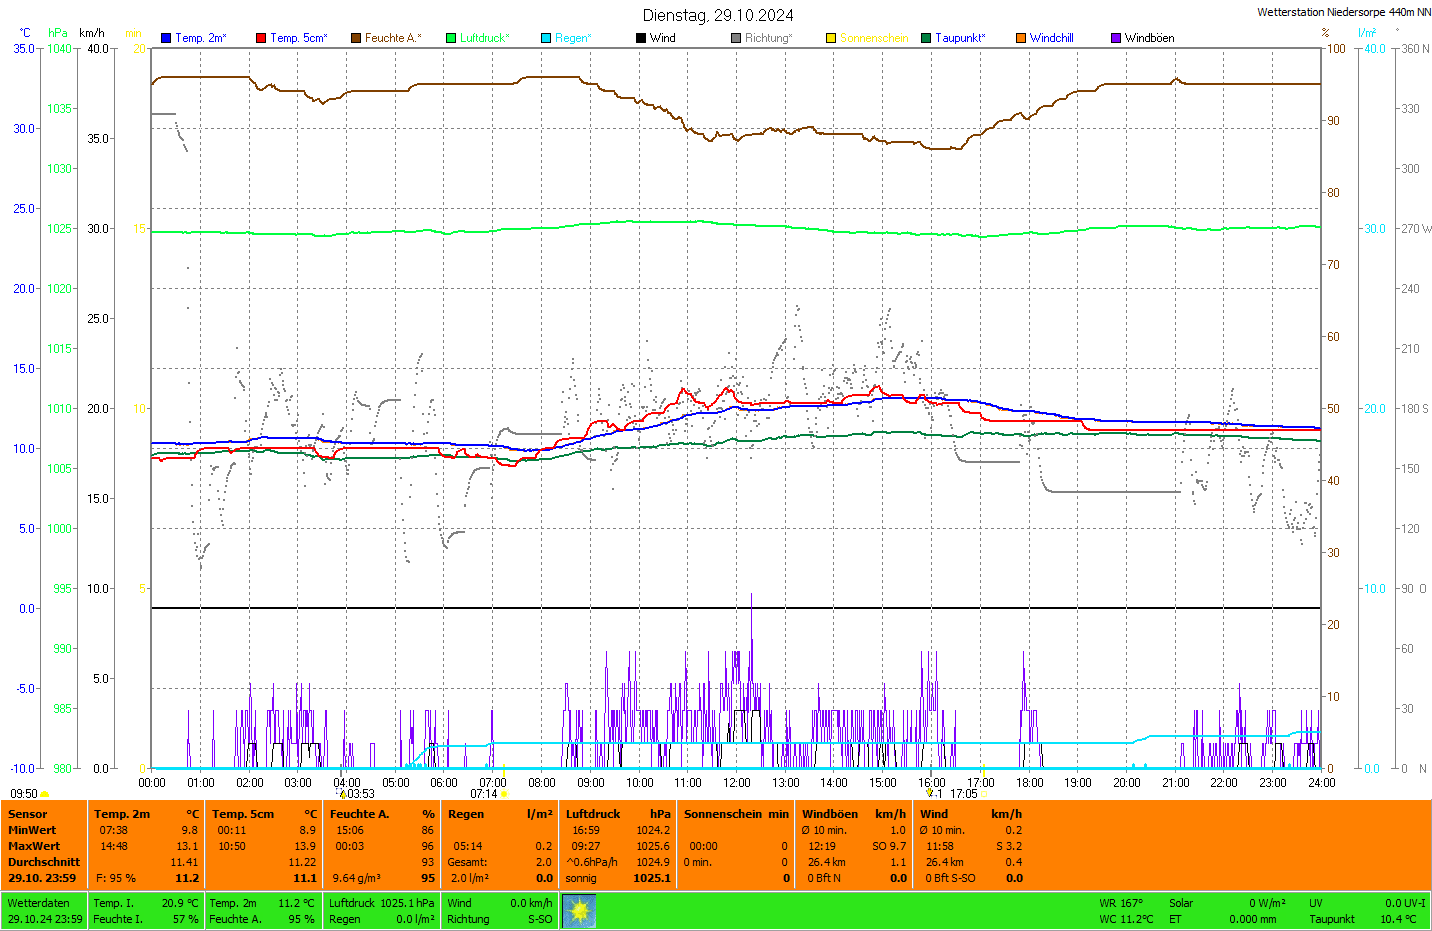Click the sunny weather icon in status bar
This screenshot has width=1432, height=931.
coord(579,911)
